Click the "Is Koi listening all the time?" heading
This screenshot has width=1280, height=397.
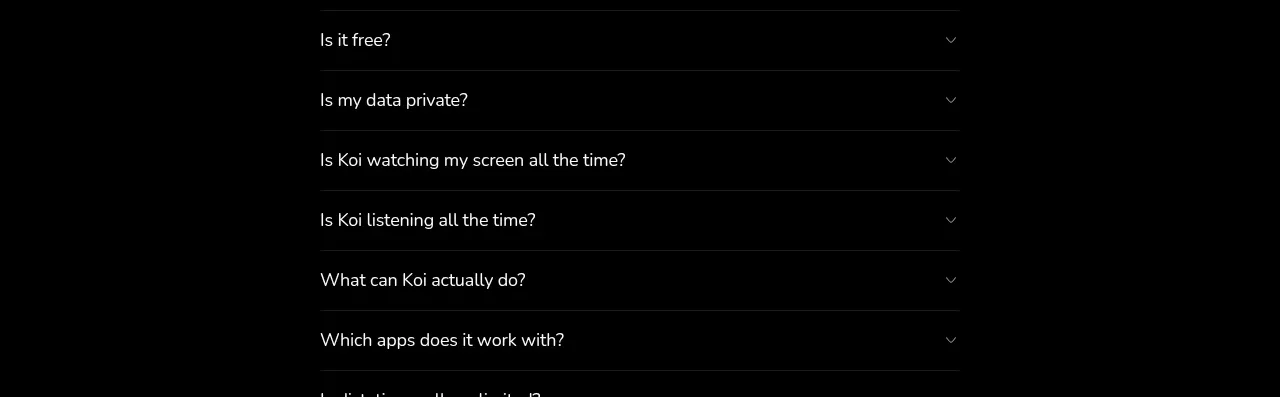pyautogui.click(x=428, y=220)
